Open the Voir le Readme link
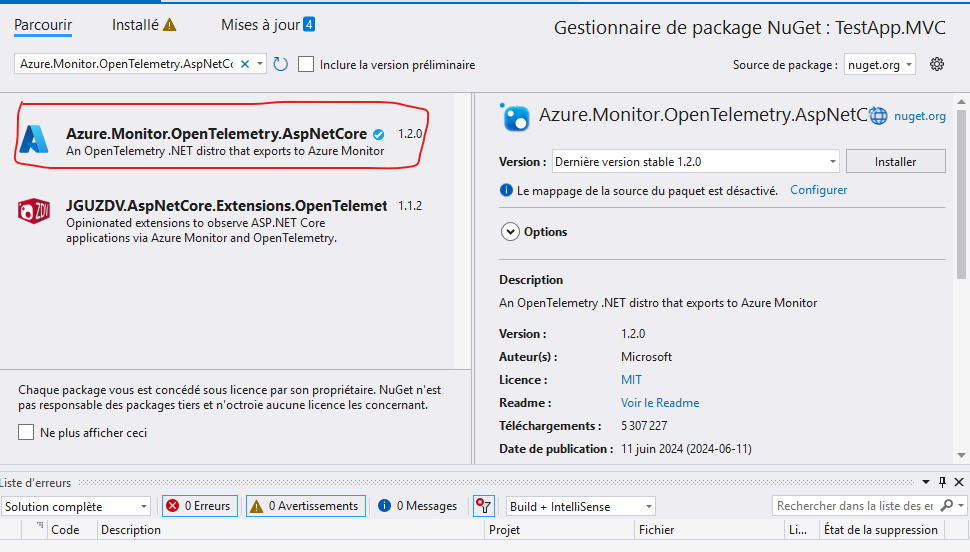970x552 pixels. (x=660, y=403)
